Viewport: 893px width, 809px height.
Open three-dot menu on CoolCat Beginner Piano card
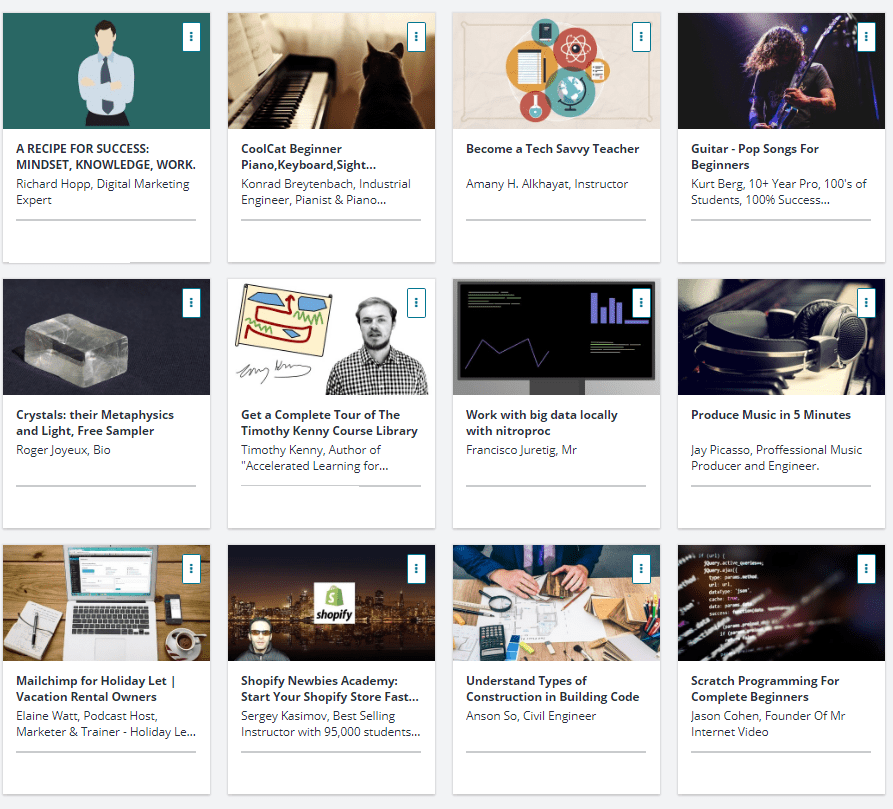(417, 37)
